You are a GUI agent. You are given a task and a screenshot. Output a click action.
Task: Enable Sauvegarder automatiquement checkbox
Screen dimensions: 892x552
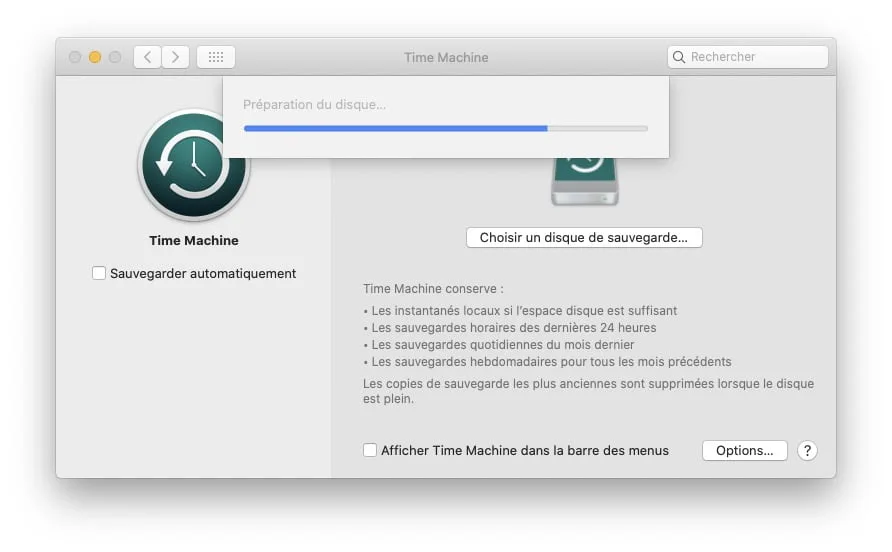point(99,273)
